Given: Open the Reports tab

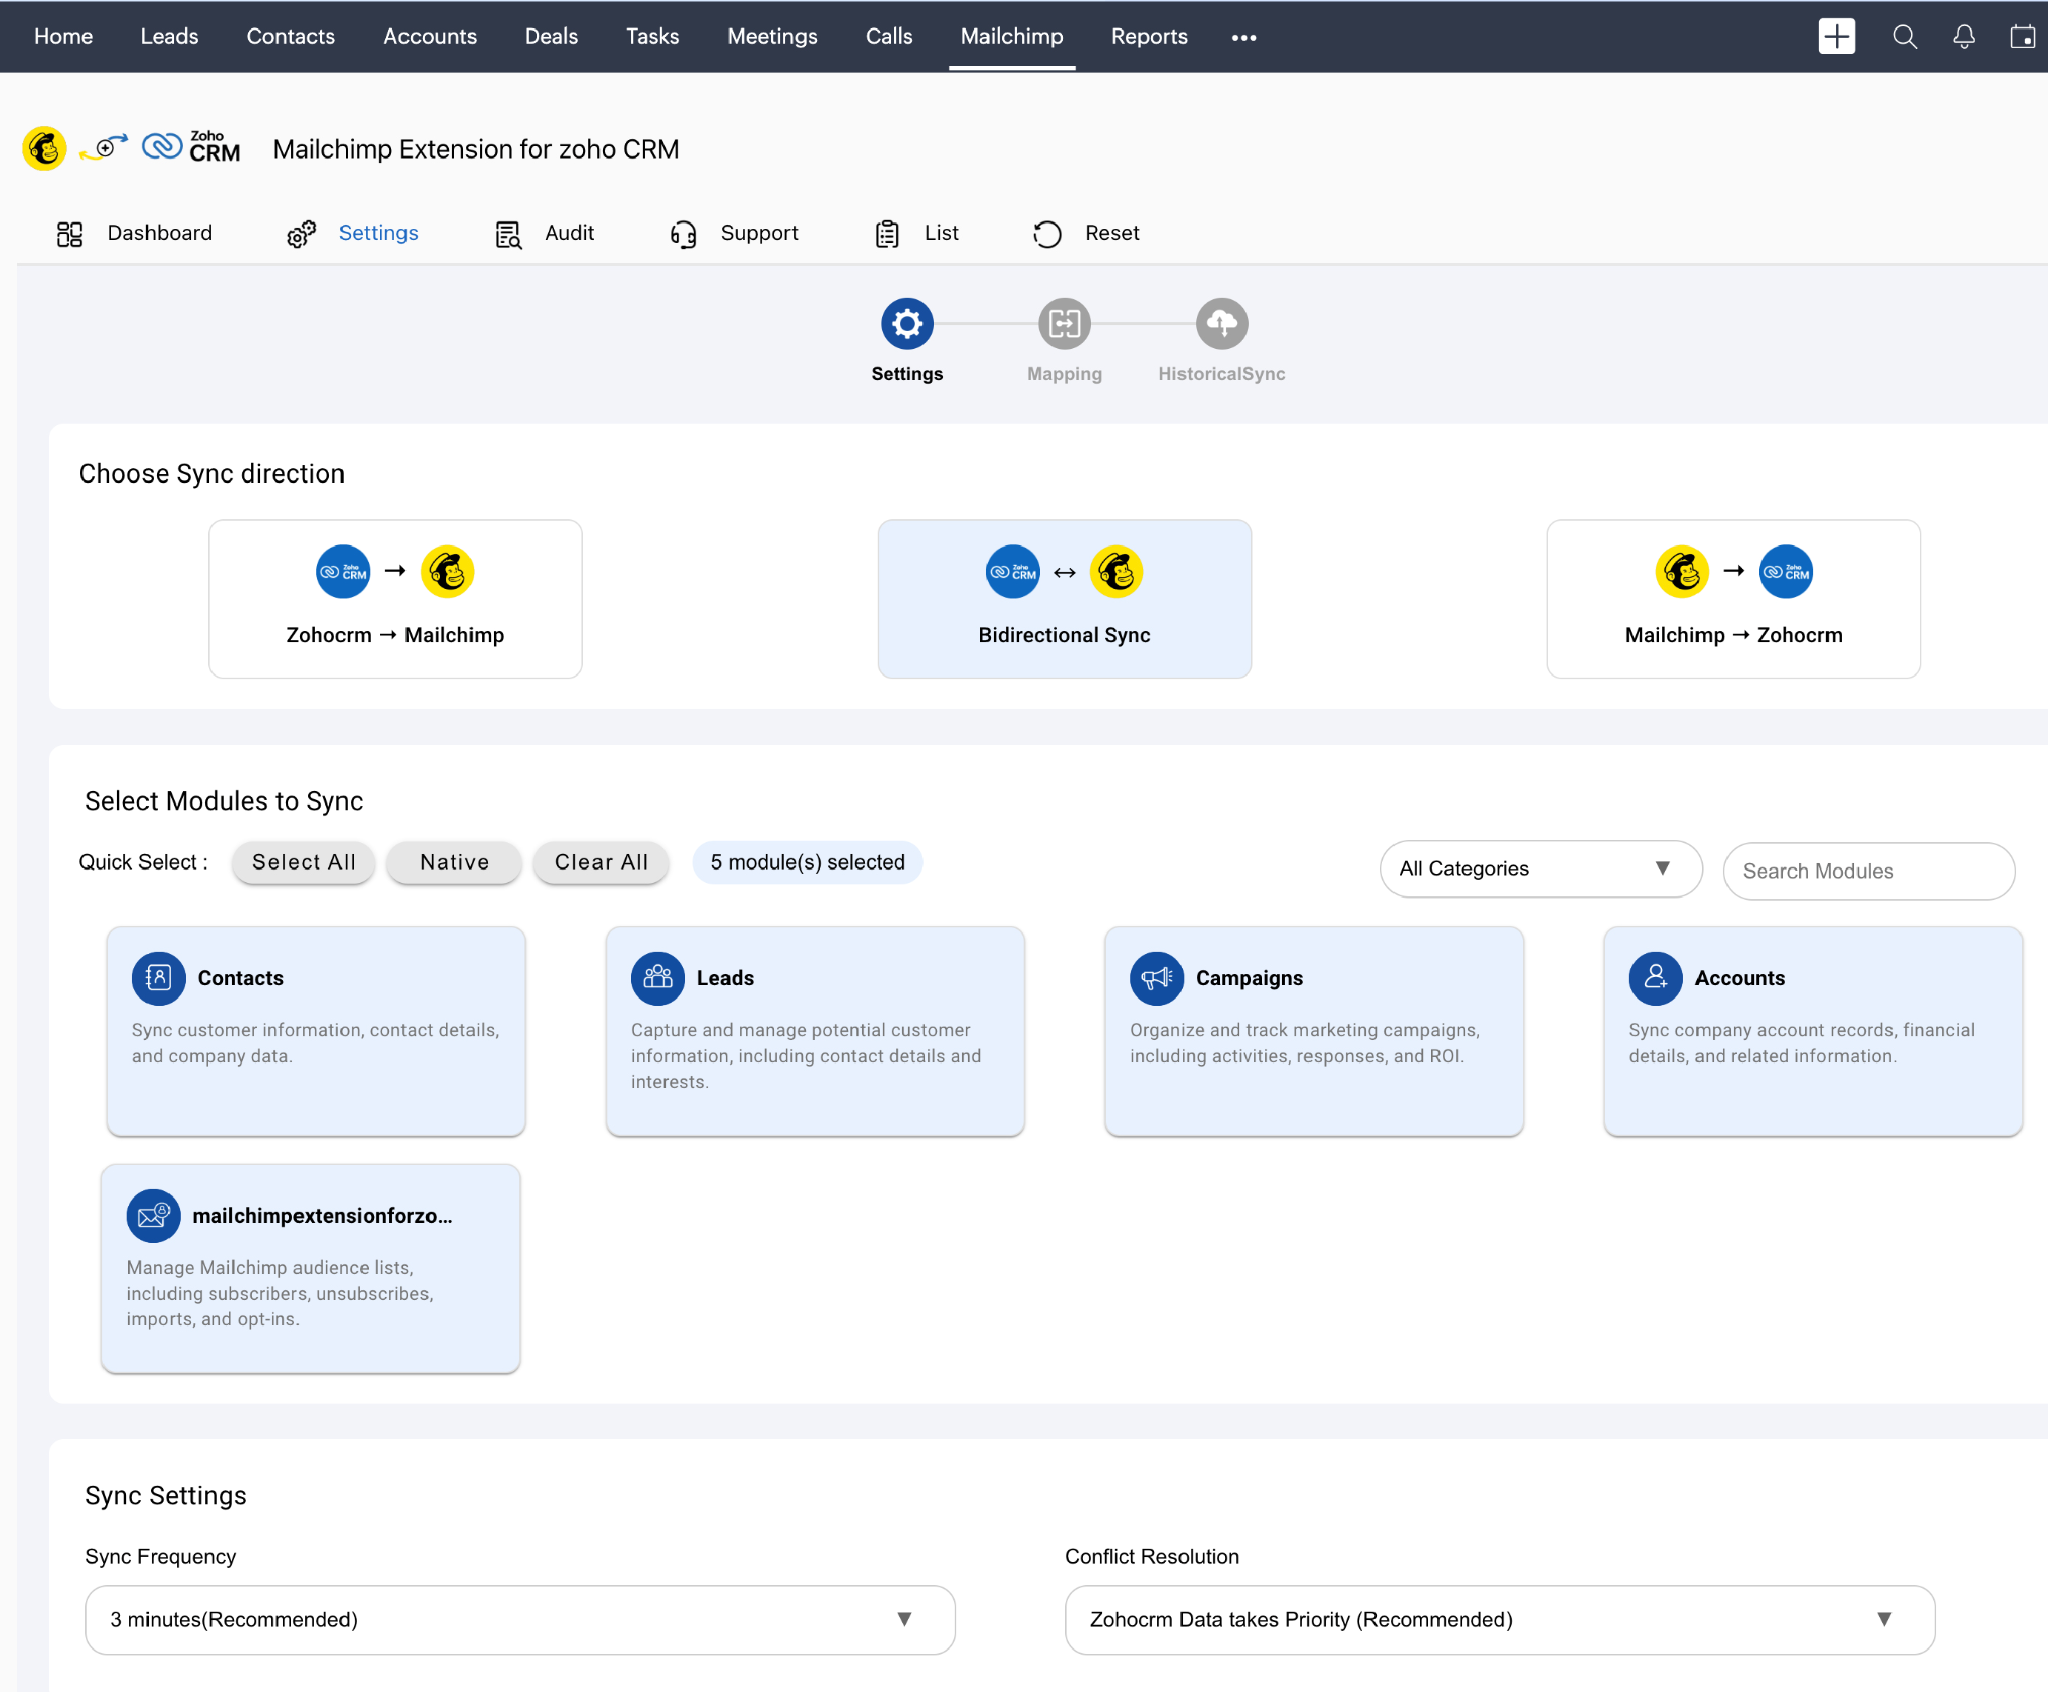Looking at the screenshot, I should (x=1149, y=37).
